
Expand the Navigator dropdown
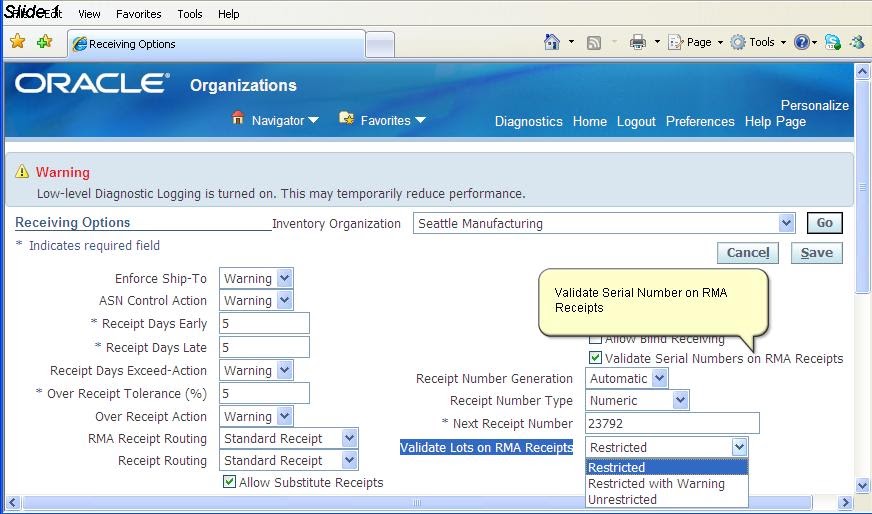click(x=313, y=120)
